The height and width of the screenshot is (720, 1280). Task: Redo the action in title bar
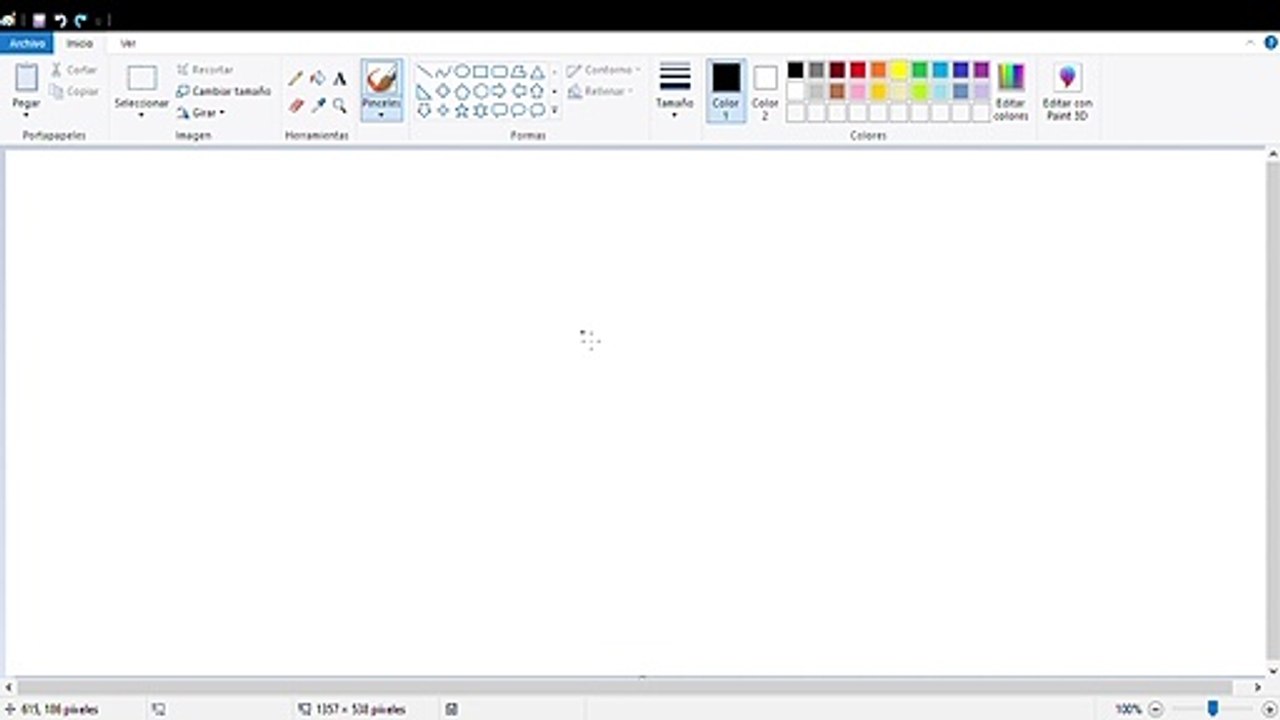tap(80, 20)
